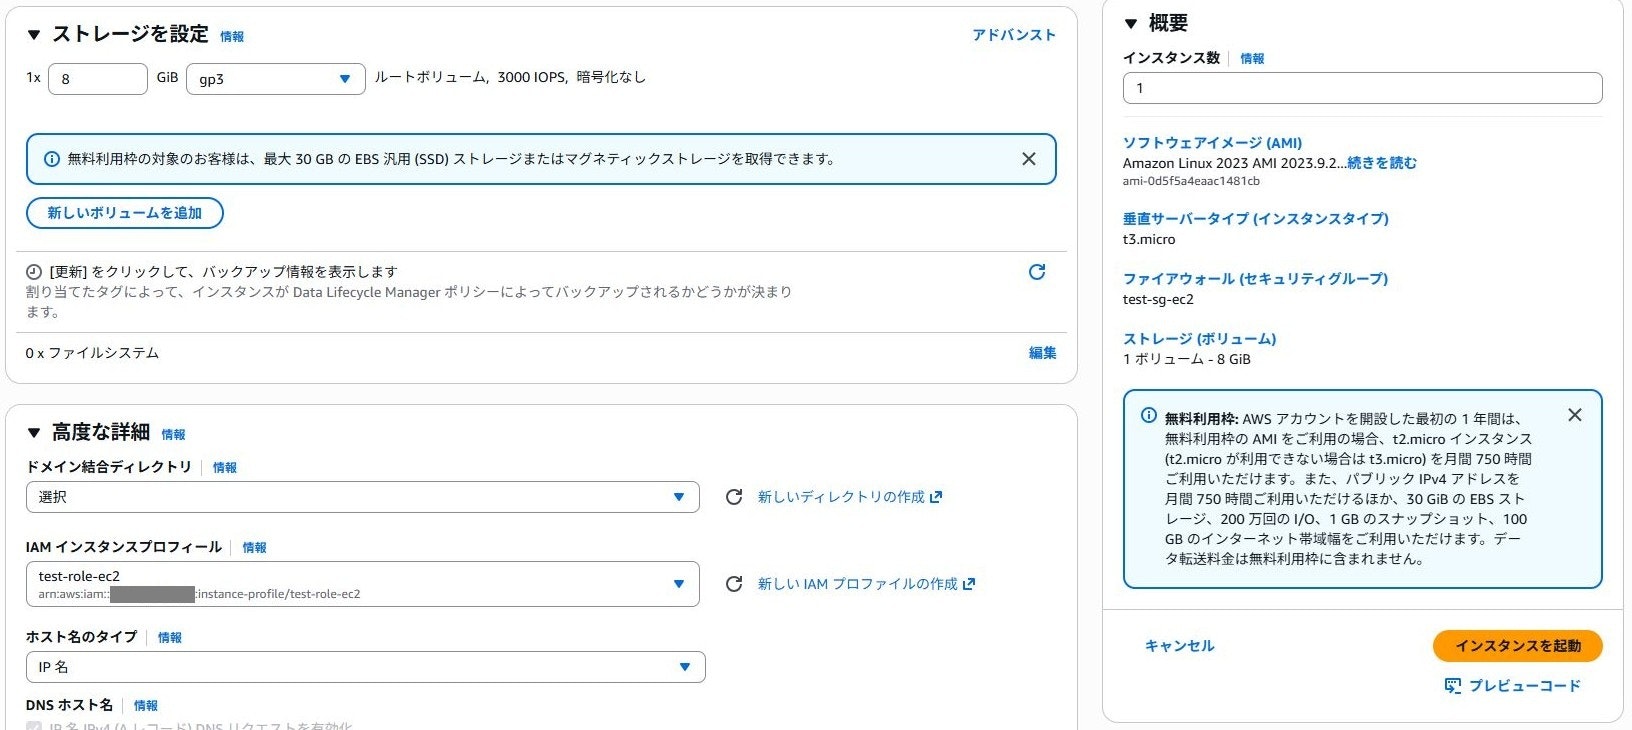Click the インスタンス数 input field
1632x730 pixels.
pos(1362,88)
